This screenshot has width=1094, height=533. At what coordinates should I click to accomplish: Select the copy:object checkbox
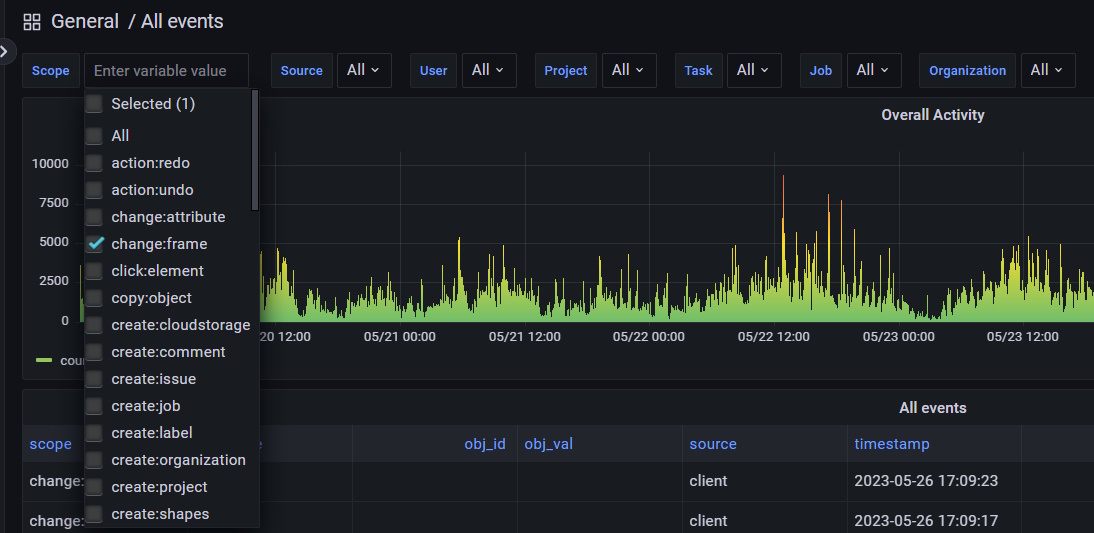[94, 298]
